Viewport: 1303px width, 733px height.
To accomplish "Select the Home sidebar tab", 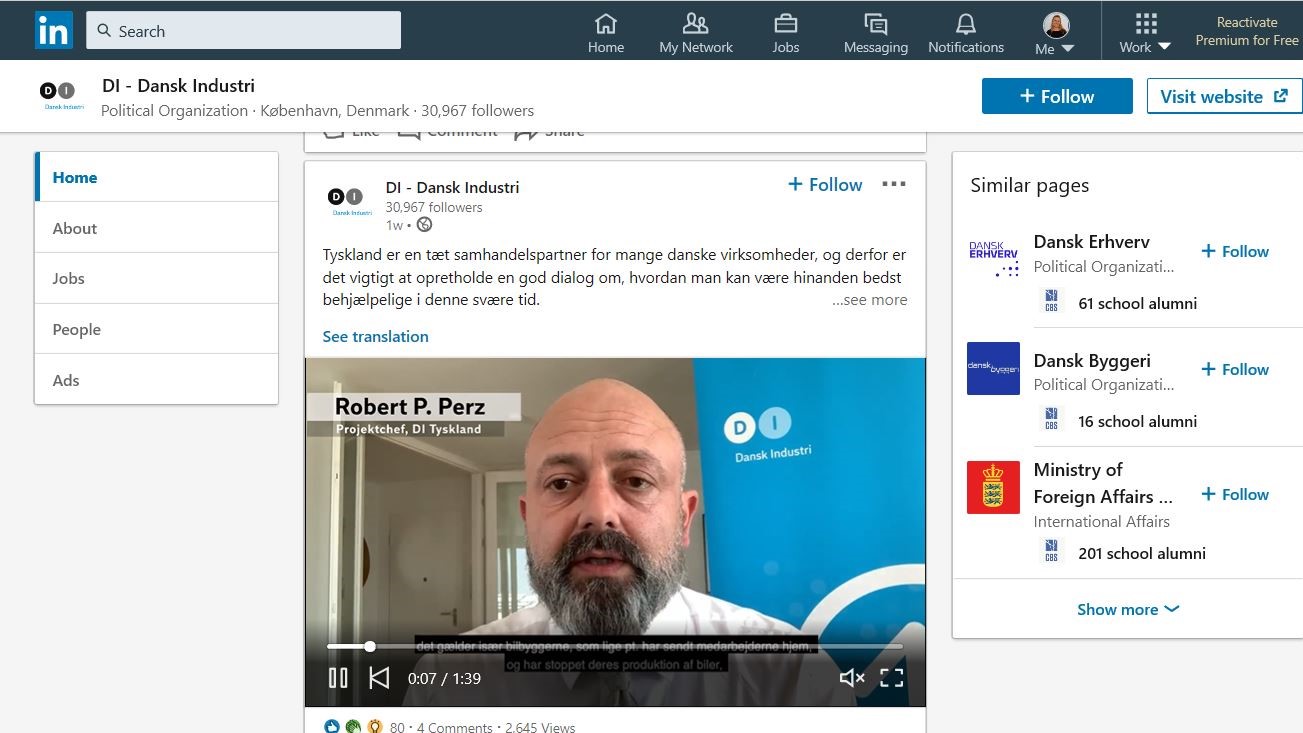I will tap(156, 177).
